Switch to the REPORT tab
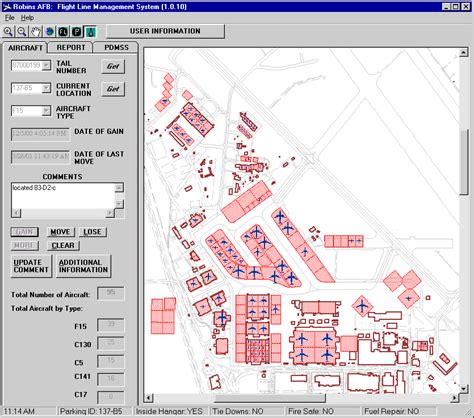 coord(71,47)
